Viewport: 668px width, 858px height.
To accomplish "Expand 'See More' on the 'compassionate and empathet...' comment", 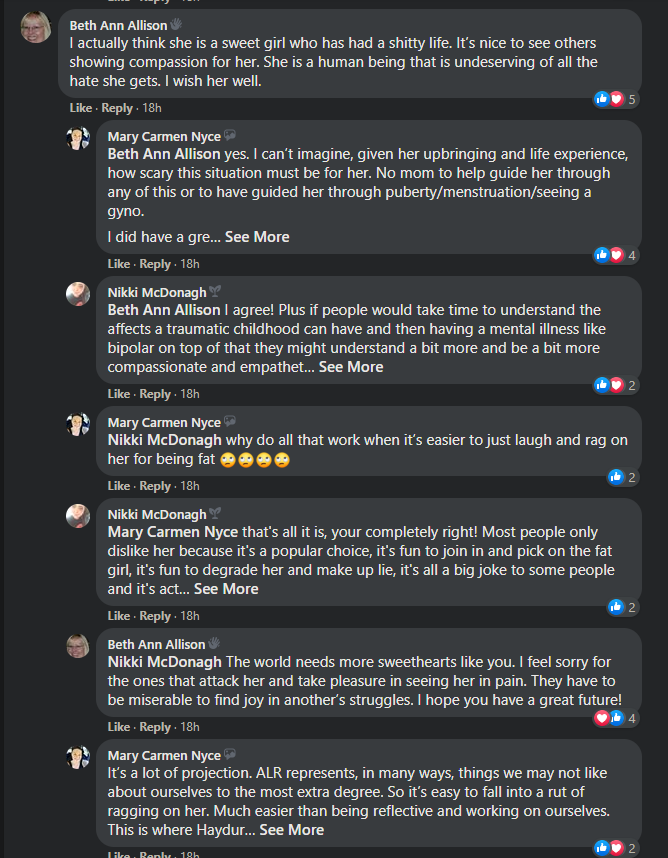I will click(351, 367).
